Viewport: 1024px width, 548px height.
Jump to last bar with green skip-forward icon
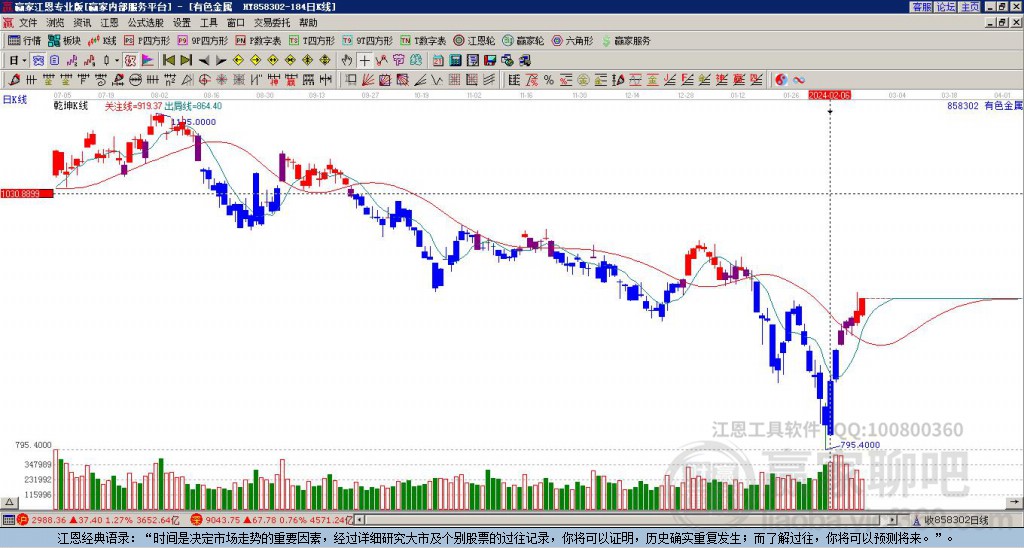coord(186,60)
